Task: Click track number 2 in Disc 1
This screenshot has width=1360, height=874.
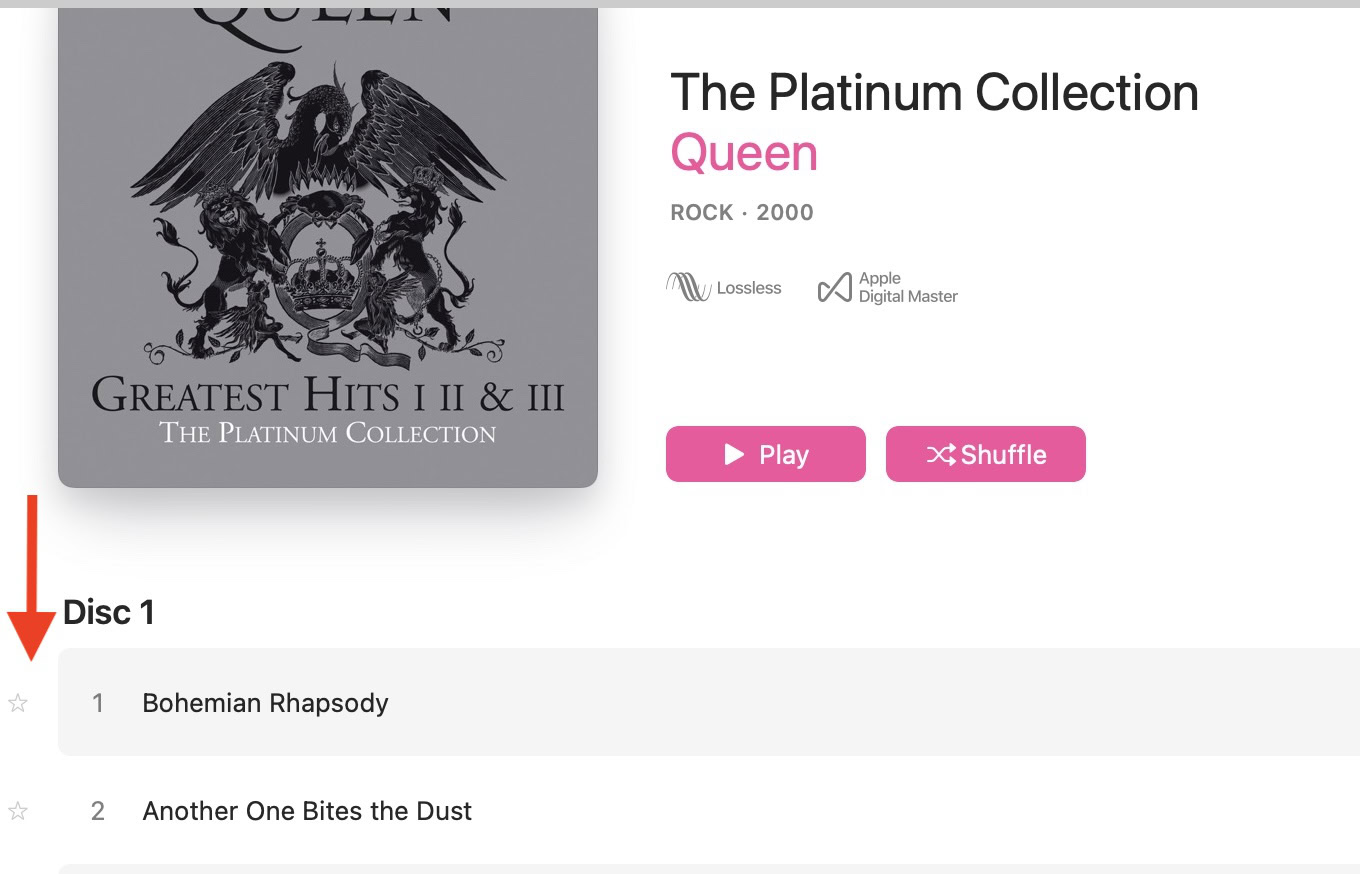Action: (98, 811)
